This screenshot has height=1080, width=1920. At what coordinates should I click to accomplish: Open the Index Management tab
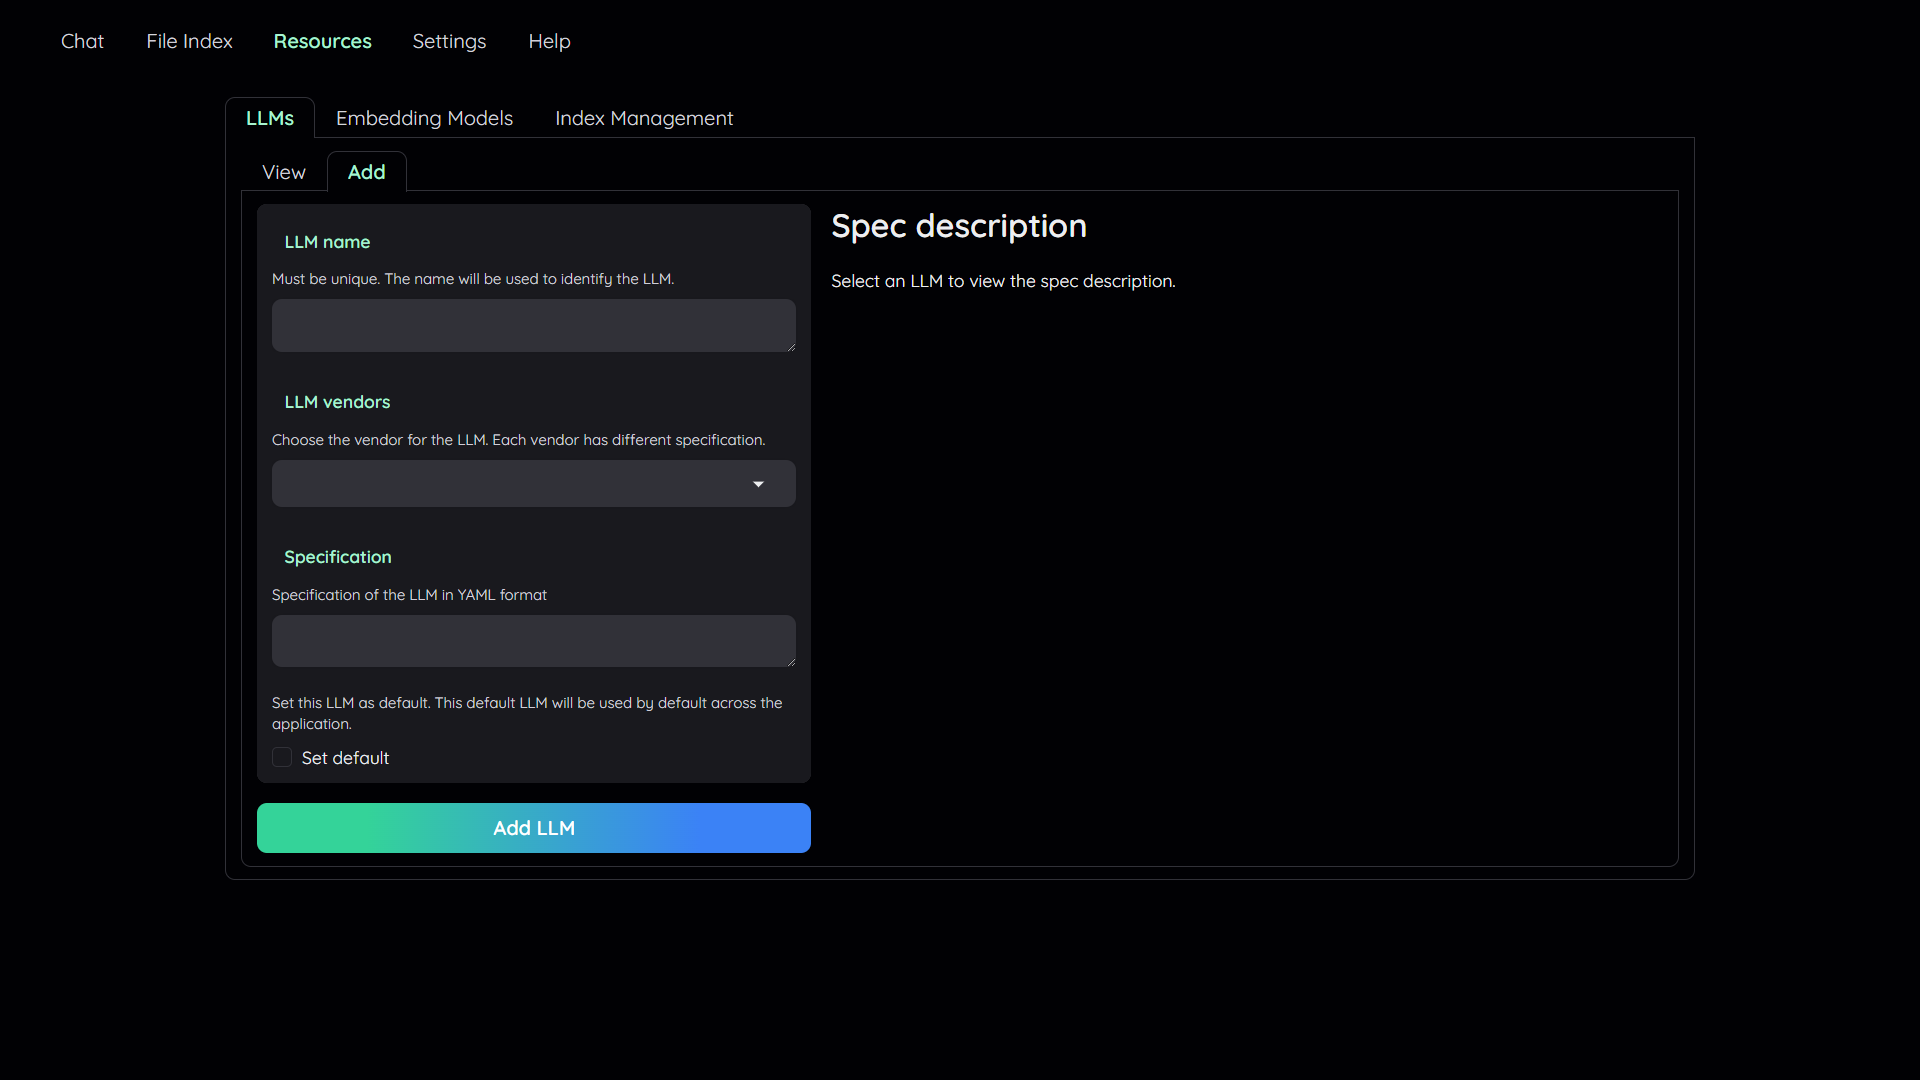tap(644, 118)
